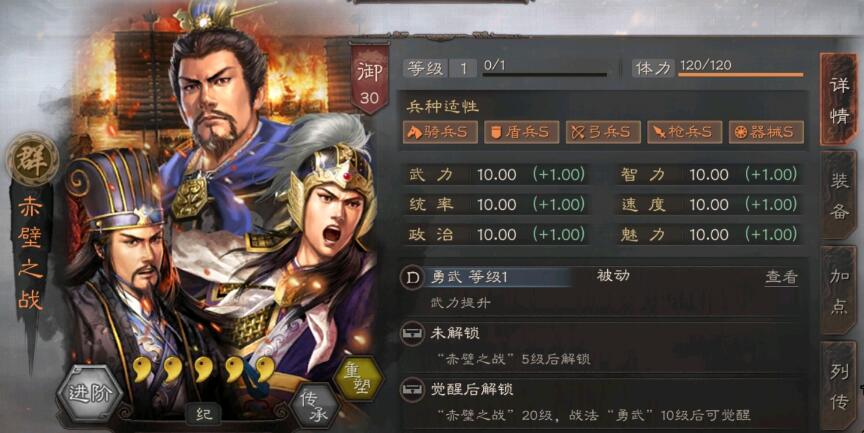Select the yellow 重塑 hexagon
This screenshot has width=864, height=433.
pos(358,378)
